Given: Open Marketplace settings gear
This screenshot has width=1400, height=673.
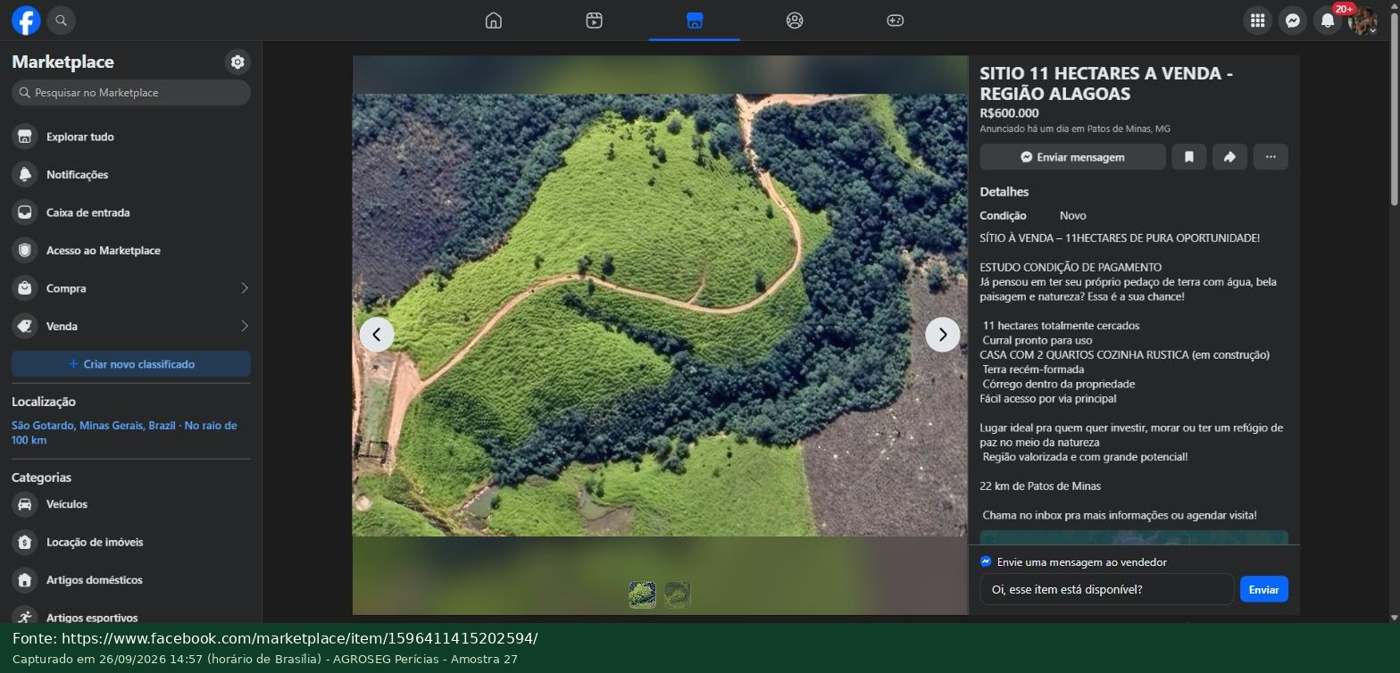Looking at the screenshot, I should coord(237,62).
